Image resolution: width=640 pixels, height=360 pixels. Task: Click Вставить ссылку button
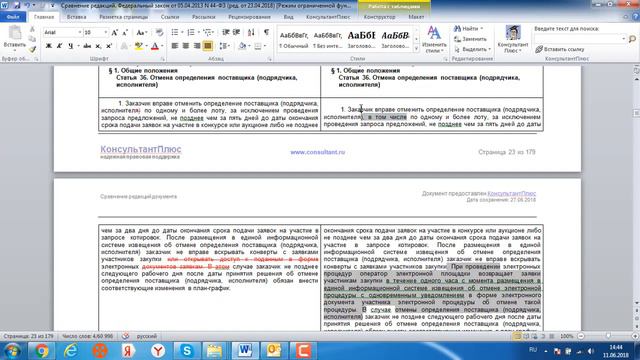pos(560,49)
